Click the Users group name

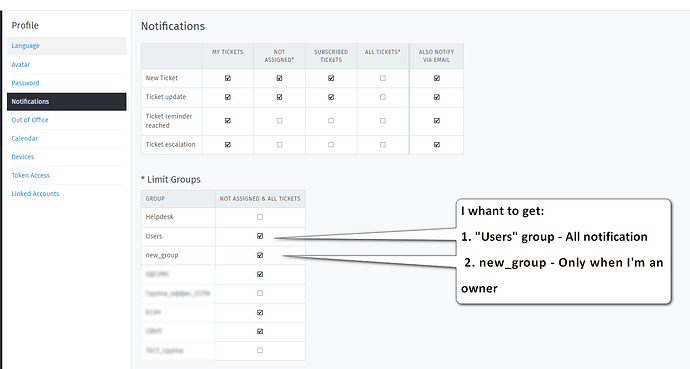point(154,236)
